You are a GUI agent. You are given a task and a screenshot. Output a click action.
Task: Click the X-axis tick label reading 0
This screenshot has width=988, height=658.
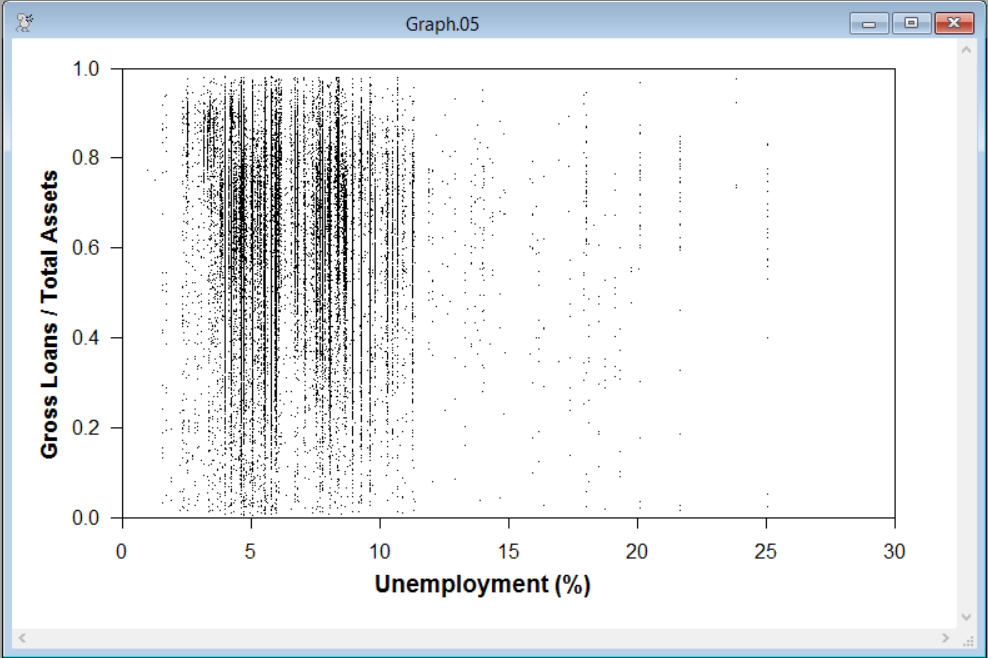pos(122,550)
